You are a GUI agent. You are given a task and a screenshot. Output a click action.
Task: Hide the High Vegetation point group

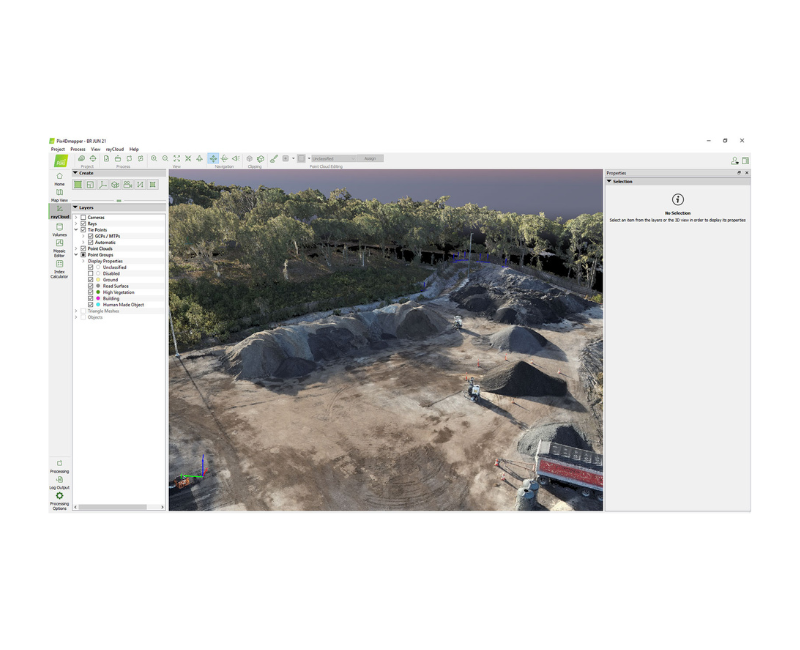pos(90,292)
